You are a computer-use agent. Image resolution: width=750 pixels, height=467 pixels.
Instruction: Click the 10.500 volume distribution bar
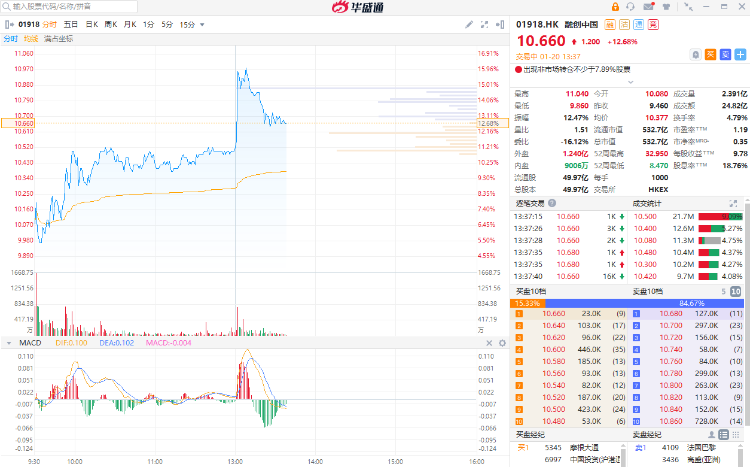tap(720, 216)
